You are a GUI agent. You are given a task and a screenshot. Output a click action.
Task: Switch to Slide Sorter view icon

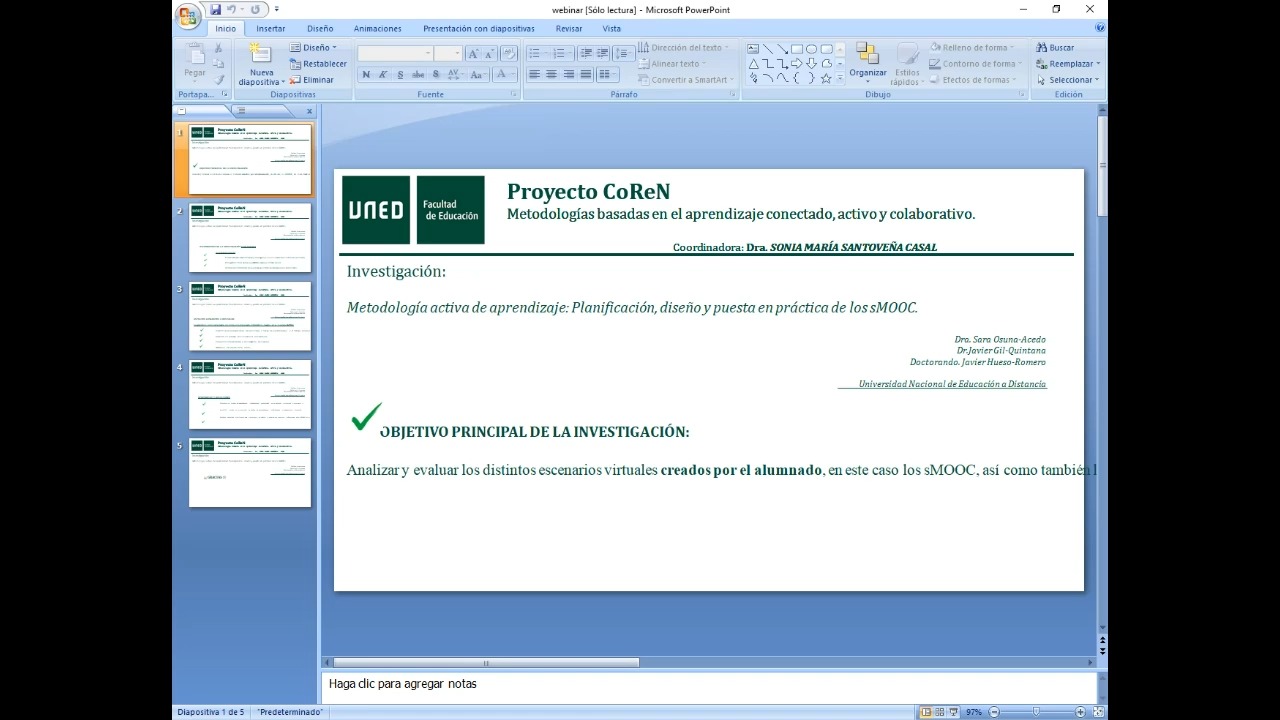click(x=939, y=712)
